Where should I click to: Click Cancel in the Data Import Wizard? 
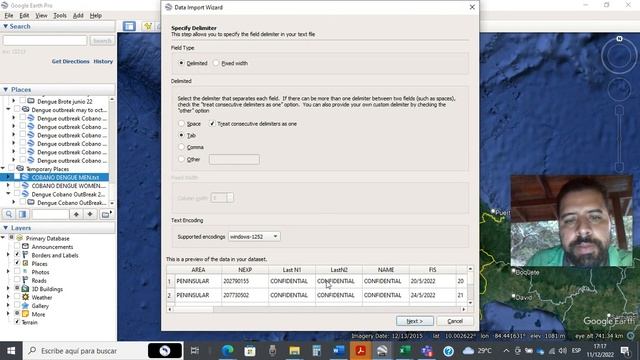coord(455,321)
